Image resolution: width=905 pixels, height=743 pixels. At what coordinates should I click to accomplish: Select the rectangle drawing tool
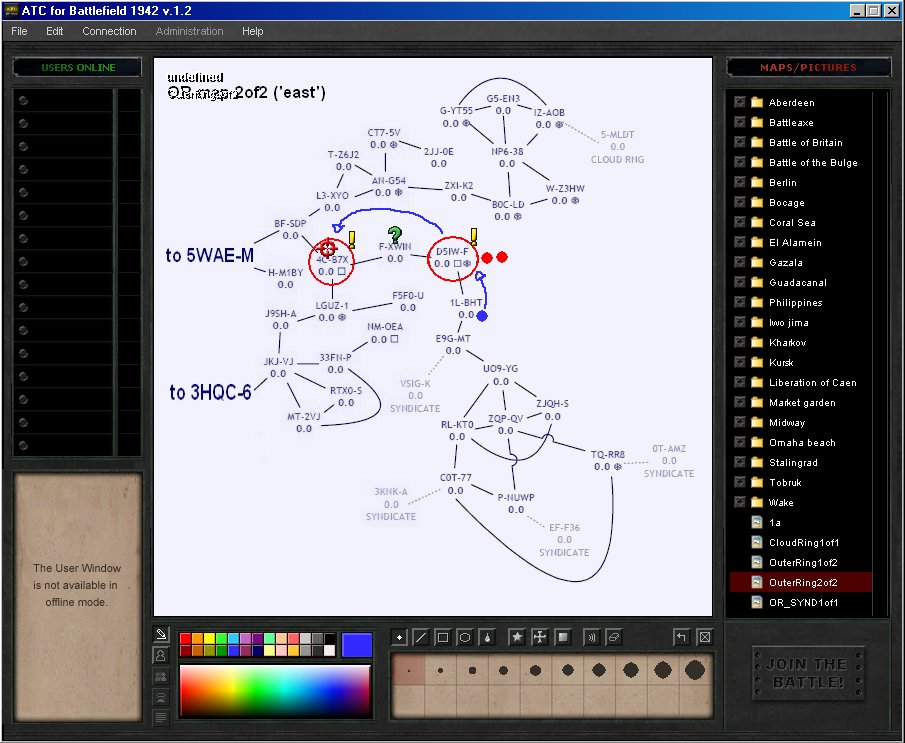[x=443, y=637]
